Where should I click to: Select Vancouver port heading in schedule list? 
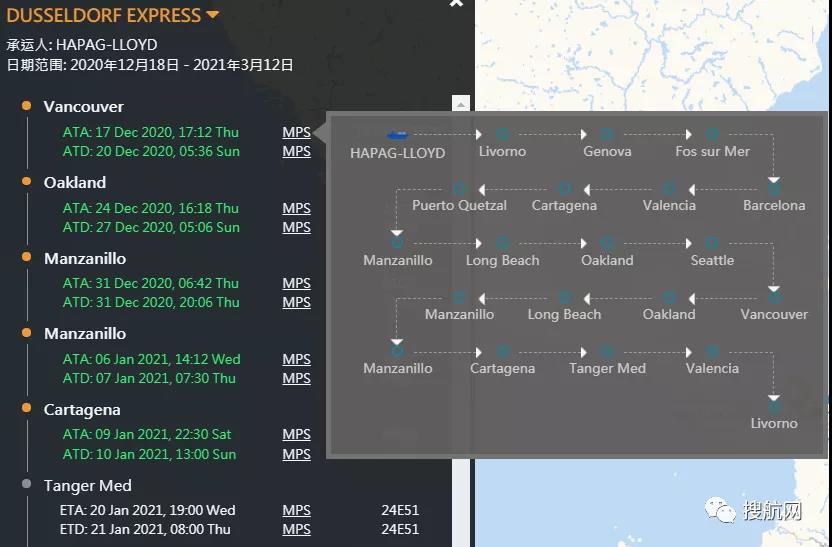point(84,106)
